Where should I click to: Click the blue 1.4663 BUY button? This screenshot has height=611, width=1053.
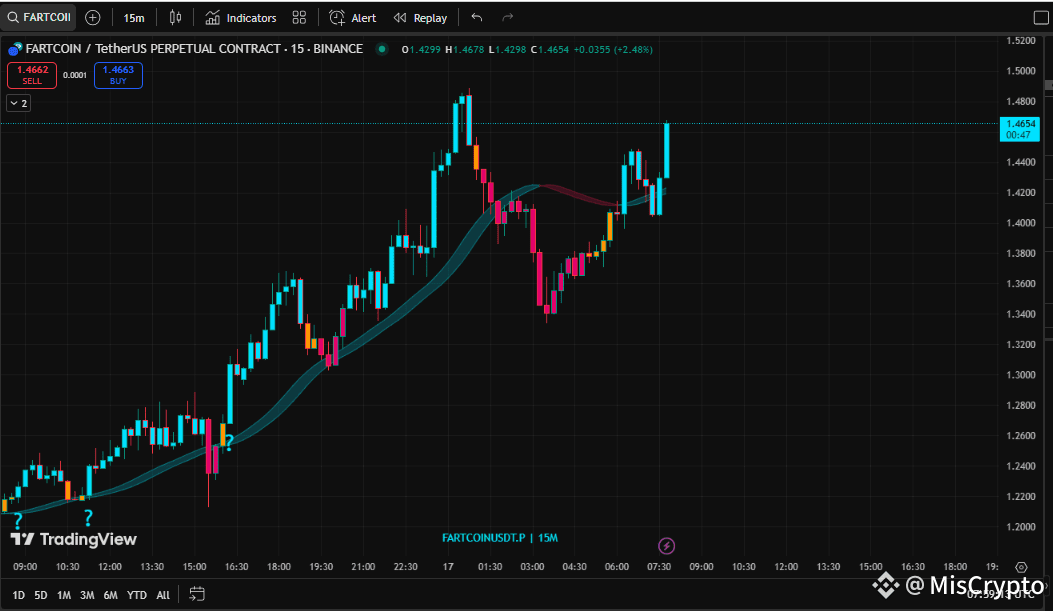(x=118, y=75)
